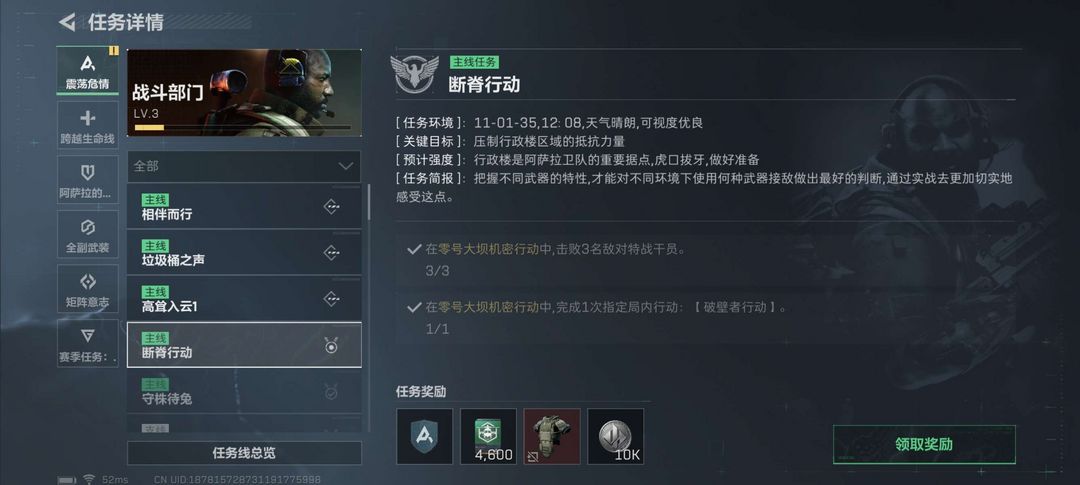The height and width of the screenshot is (485, 1080).
Task: Select the locked 守株待兔 mission
Action: coord(244,391)
